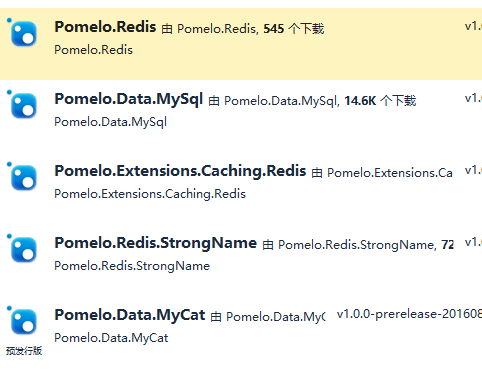Click the Pomelo.Extensions.Caching.Redis package icon
Image resolution: width=482 pixels, height=375 pixels.
tap(24, 178)
